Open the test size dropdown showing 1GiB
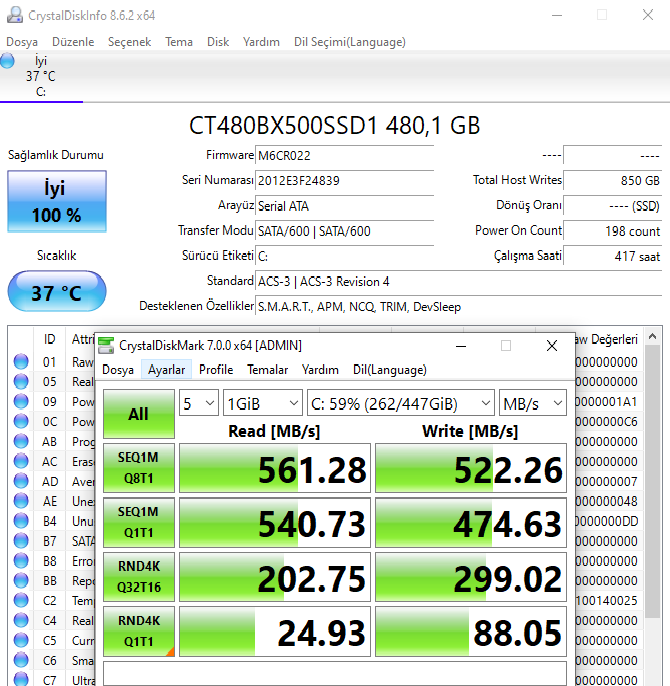 262,403
